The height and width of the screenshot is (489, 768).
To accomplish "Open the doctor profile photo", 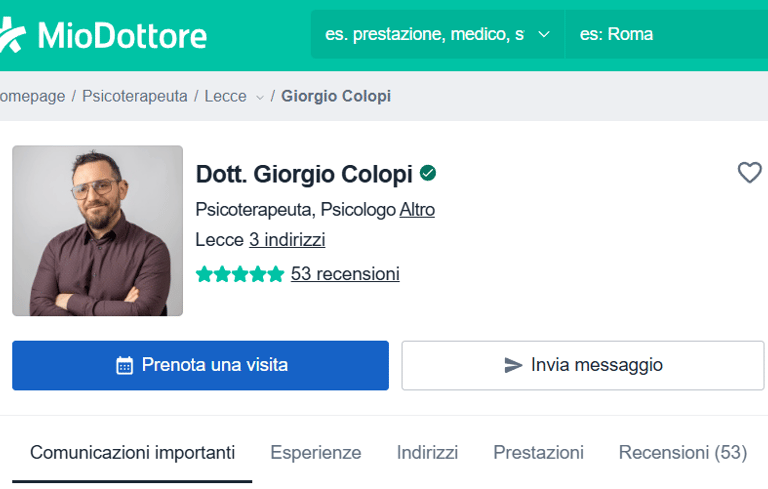I will tap(97, 230).
